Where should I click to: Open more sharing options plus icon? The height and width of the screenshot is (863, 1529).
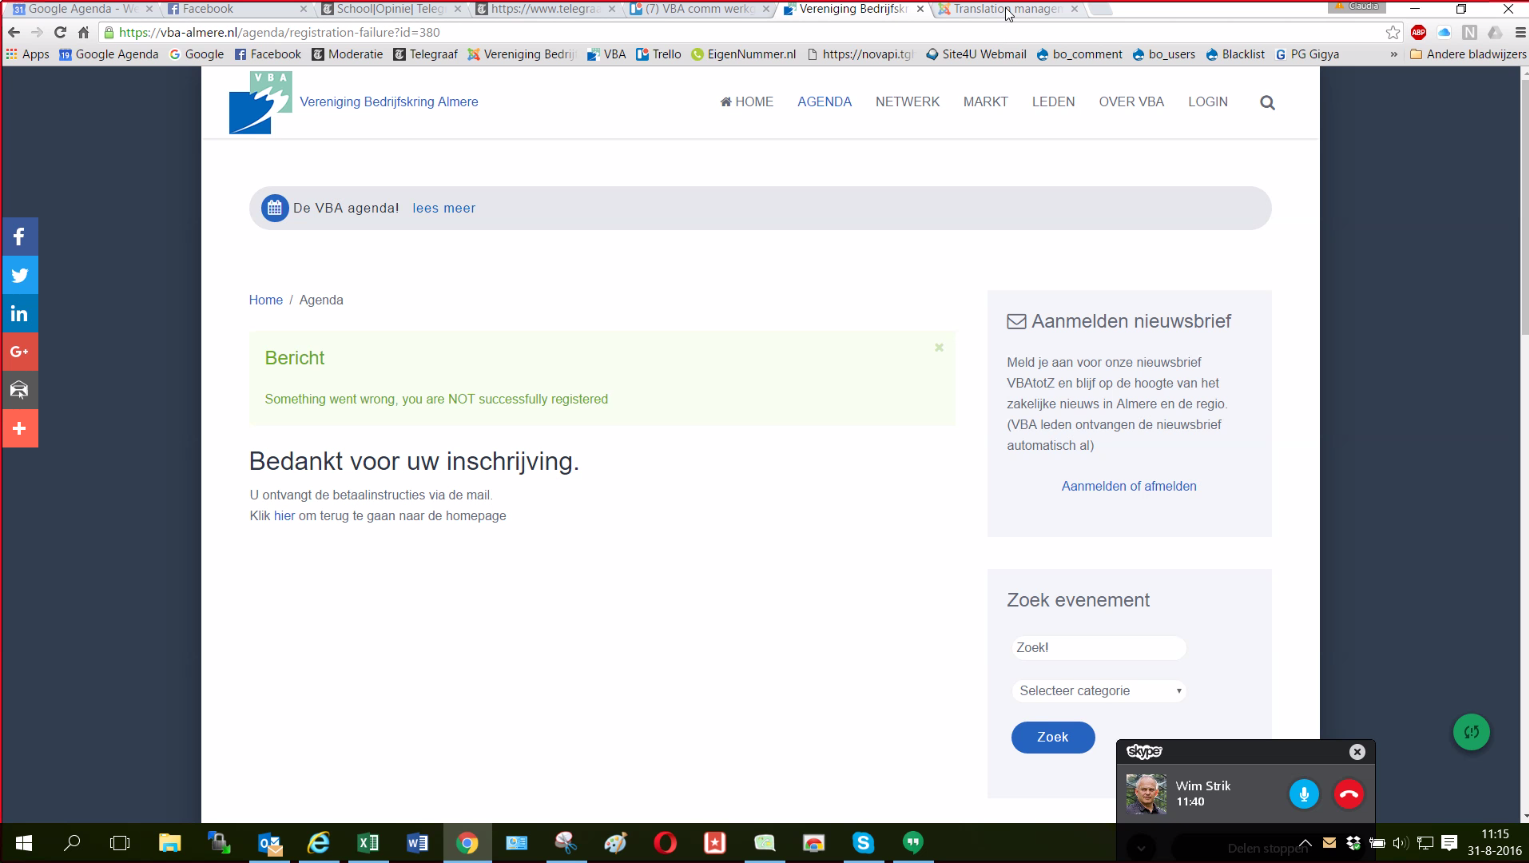click(19, 428)
